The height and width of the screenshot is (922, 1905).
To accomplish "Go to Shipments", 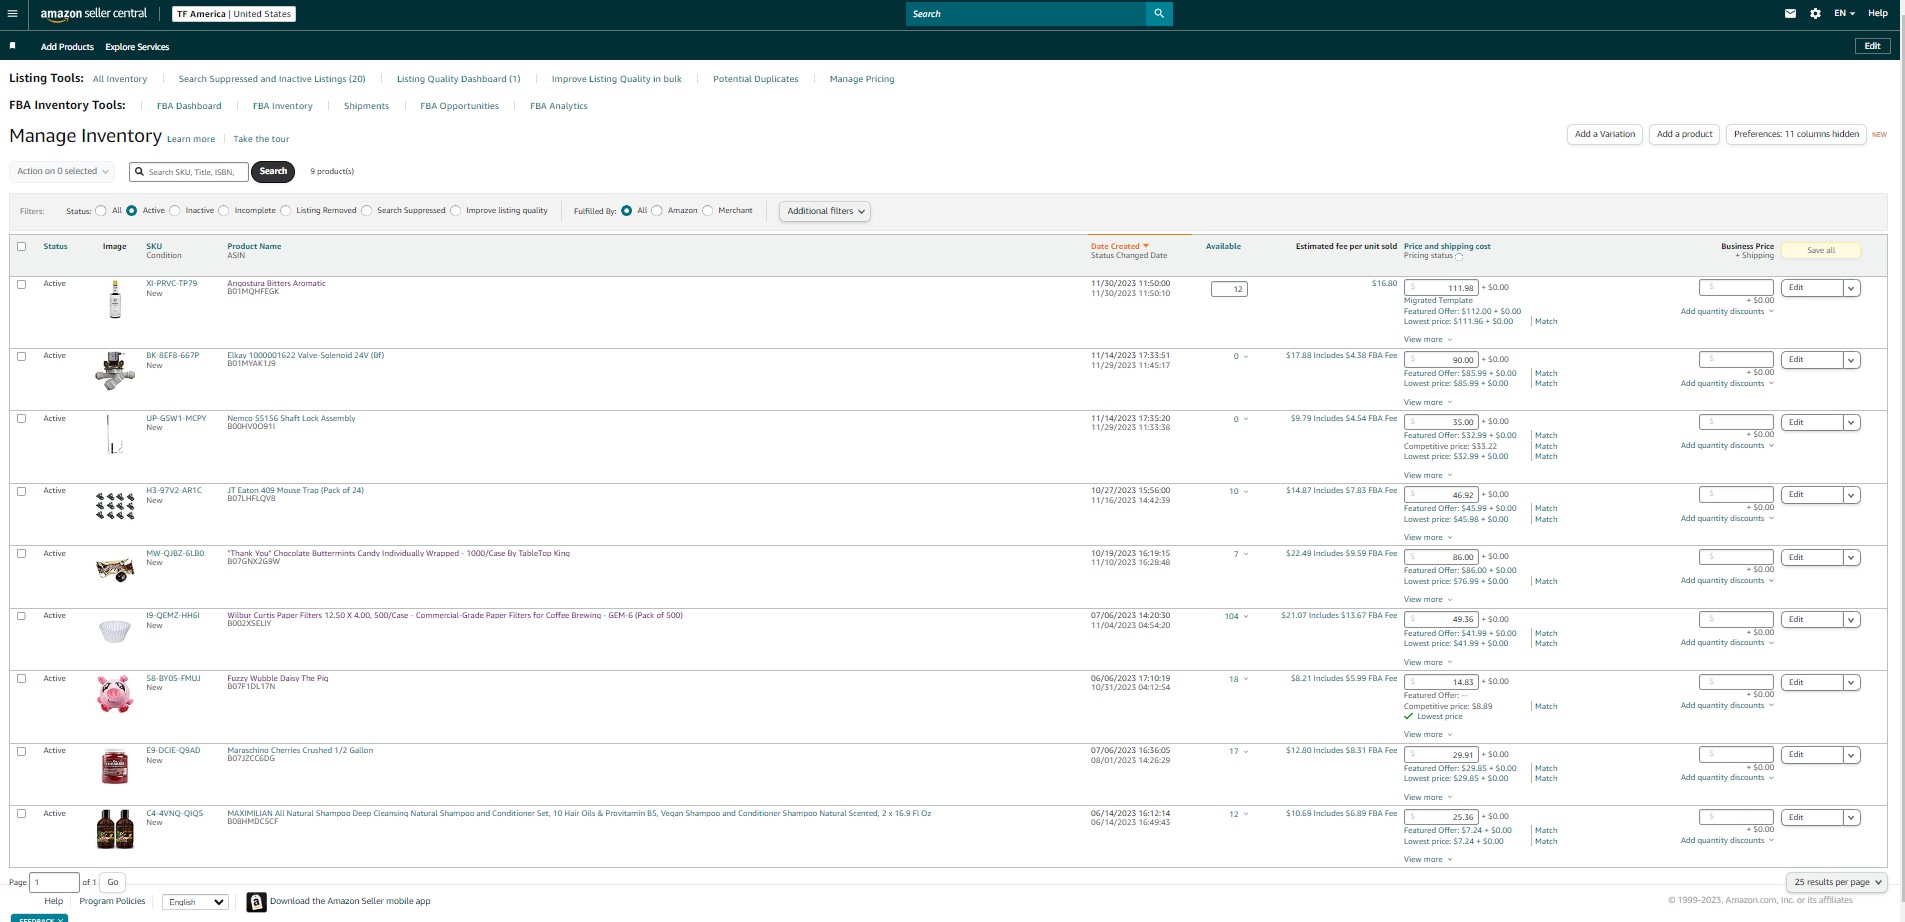I will click(x=366, y=106).
